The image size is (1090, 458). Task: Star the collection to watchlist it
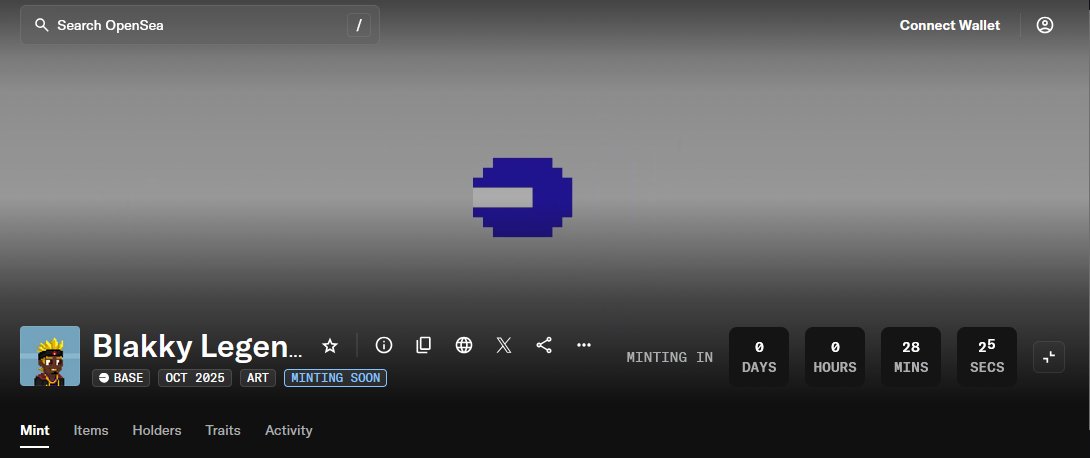point(330,345)
